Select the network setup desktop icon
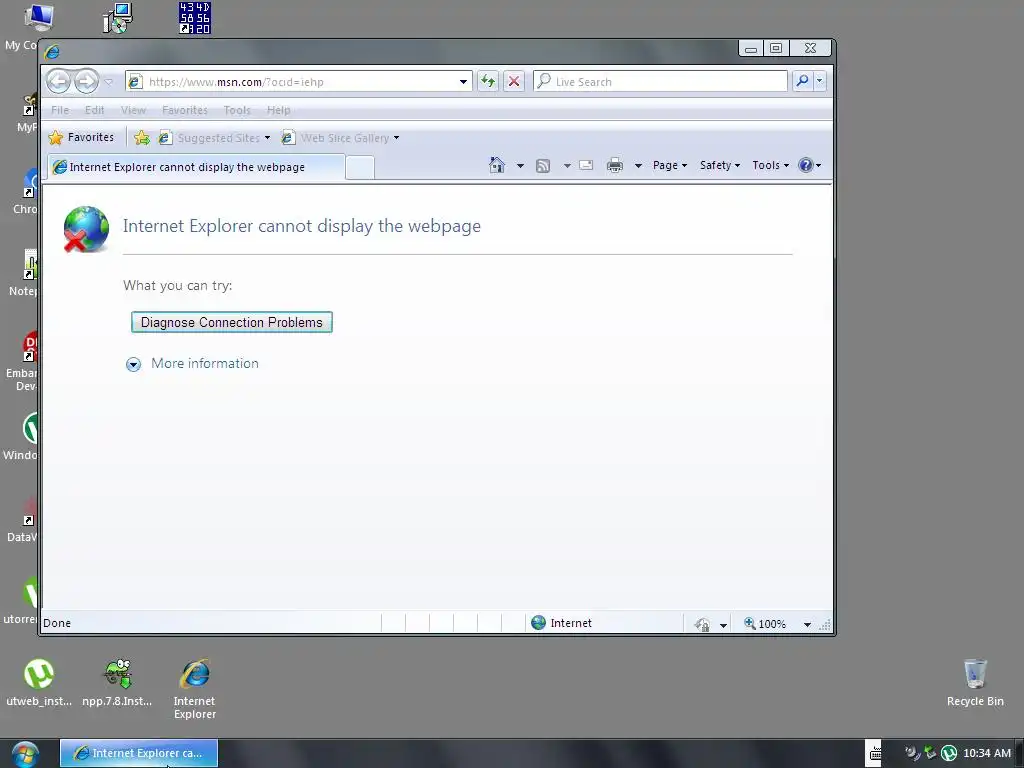Image resolution: width=1024 pixels, height=768 pixels. (118, 18)
